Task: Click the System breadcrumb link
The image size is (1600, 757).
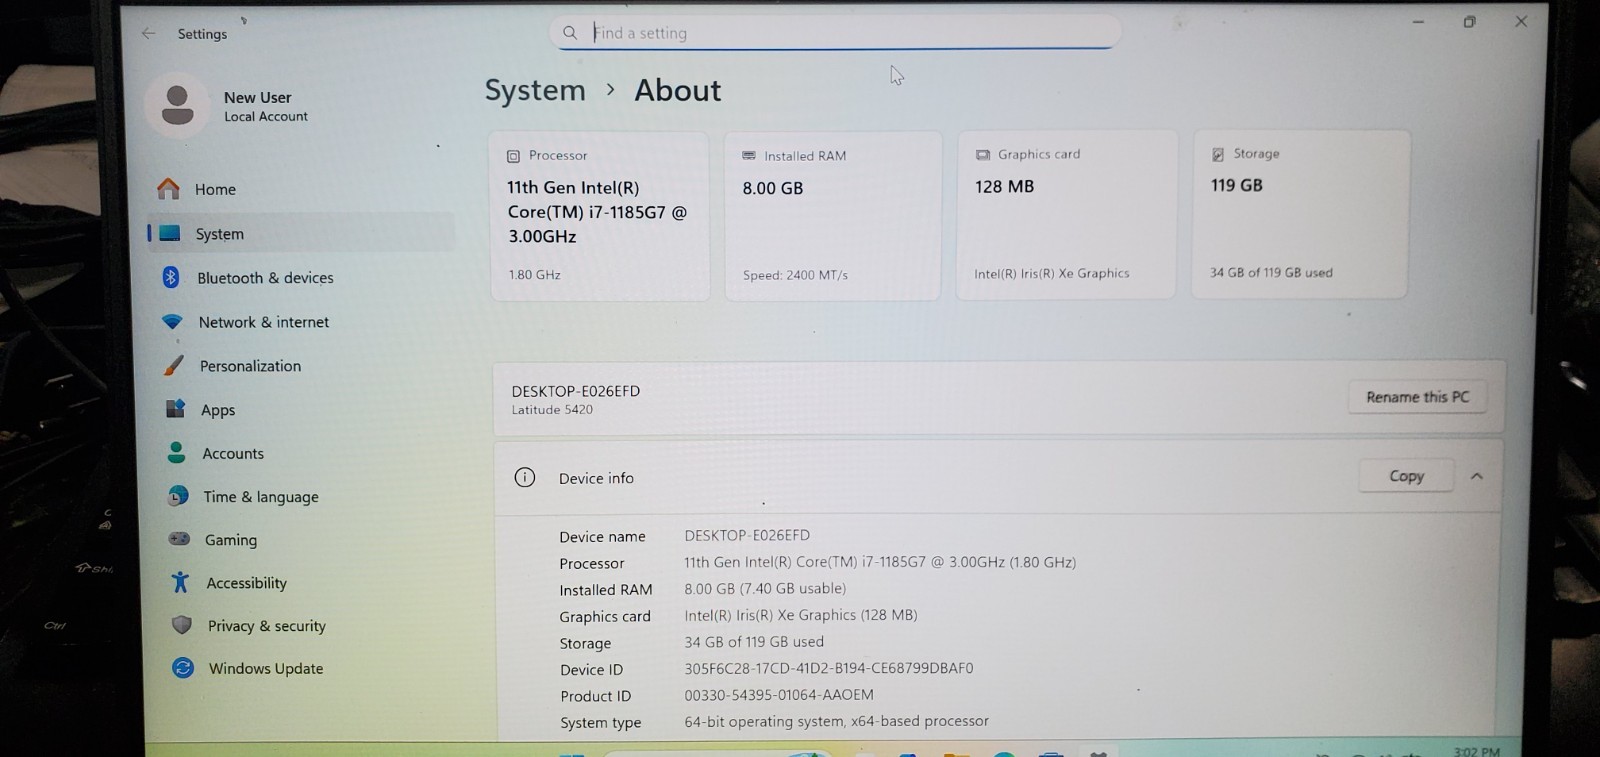Action: 535,90
